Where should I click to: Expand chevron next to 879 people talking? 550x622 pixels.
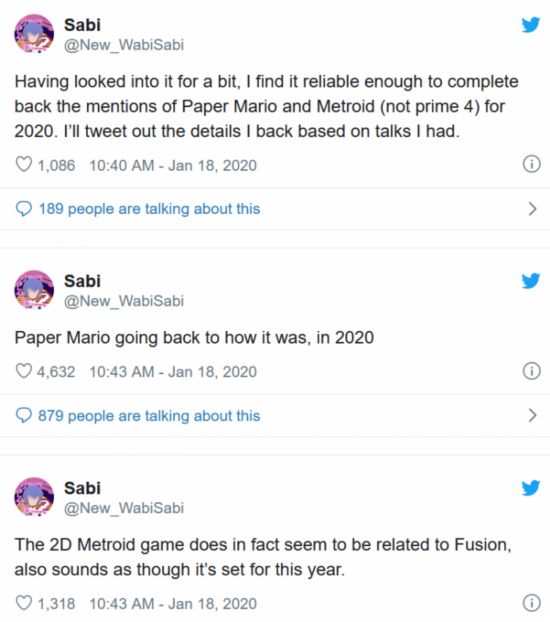pyautogui.click(x=533, y=415)
